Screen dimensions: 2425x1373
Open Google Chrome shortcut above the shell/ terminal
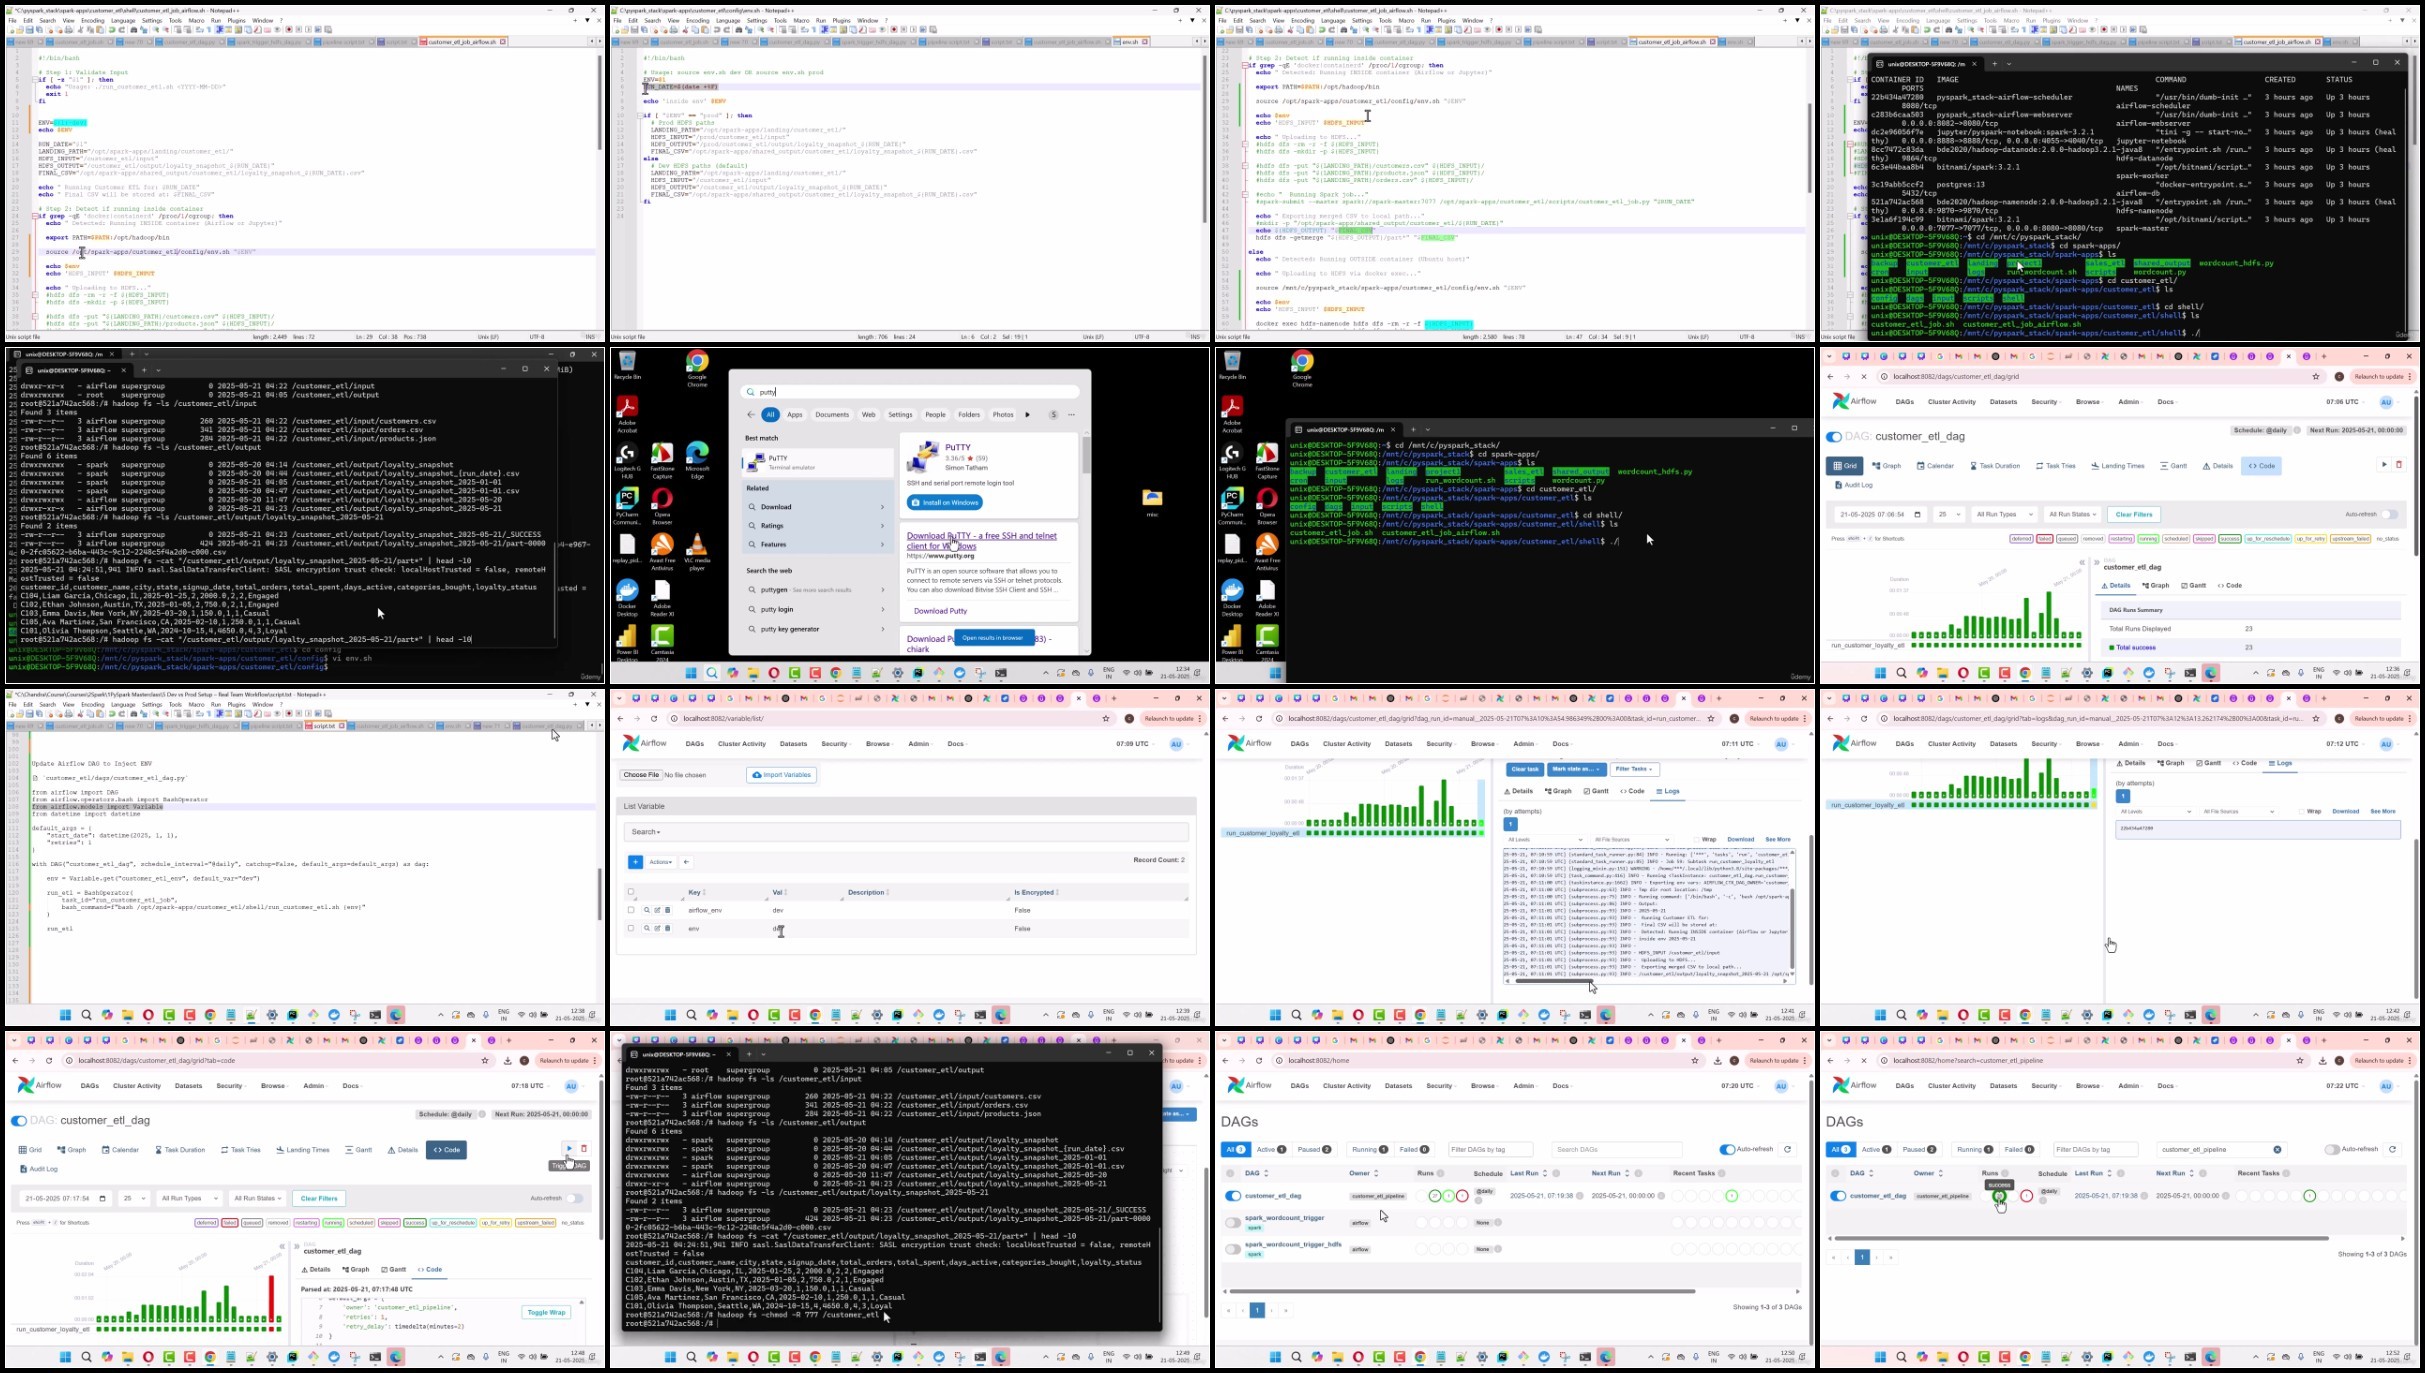click(1302, 368)
